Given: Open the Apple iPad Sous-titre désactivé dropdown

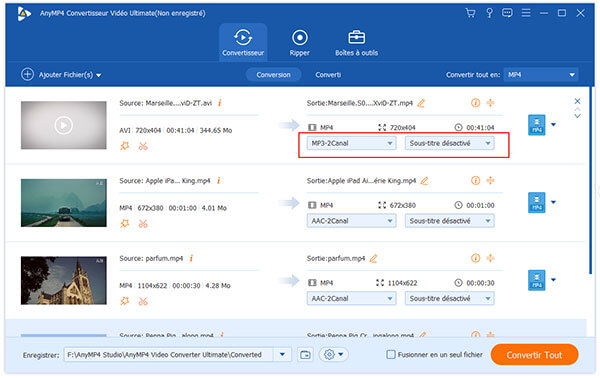Looking at the screenshot, I should pyautogui.click(x=449, y=221).
